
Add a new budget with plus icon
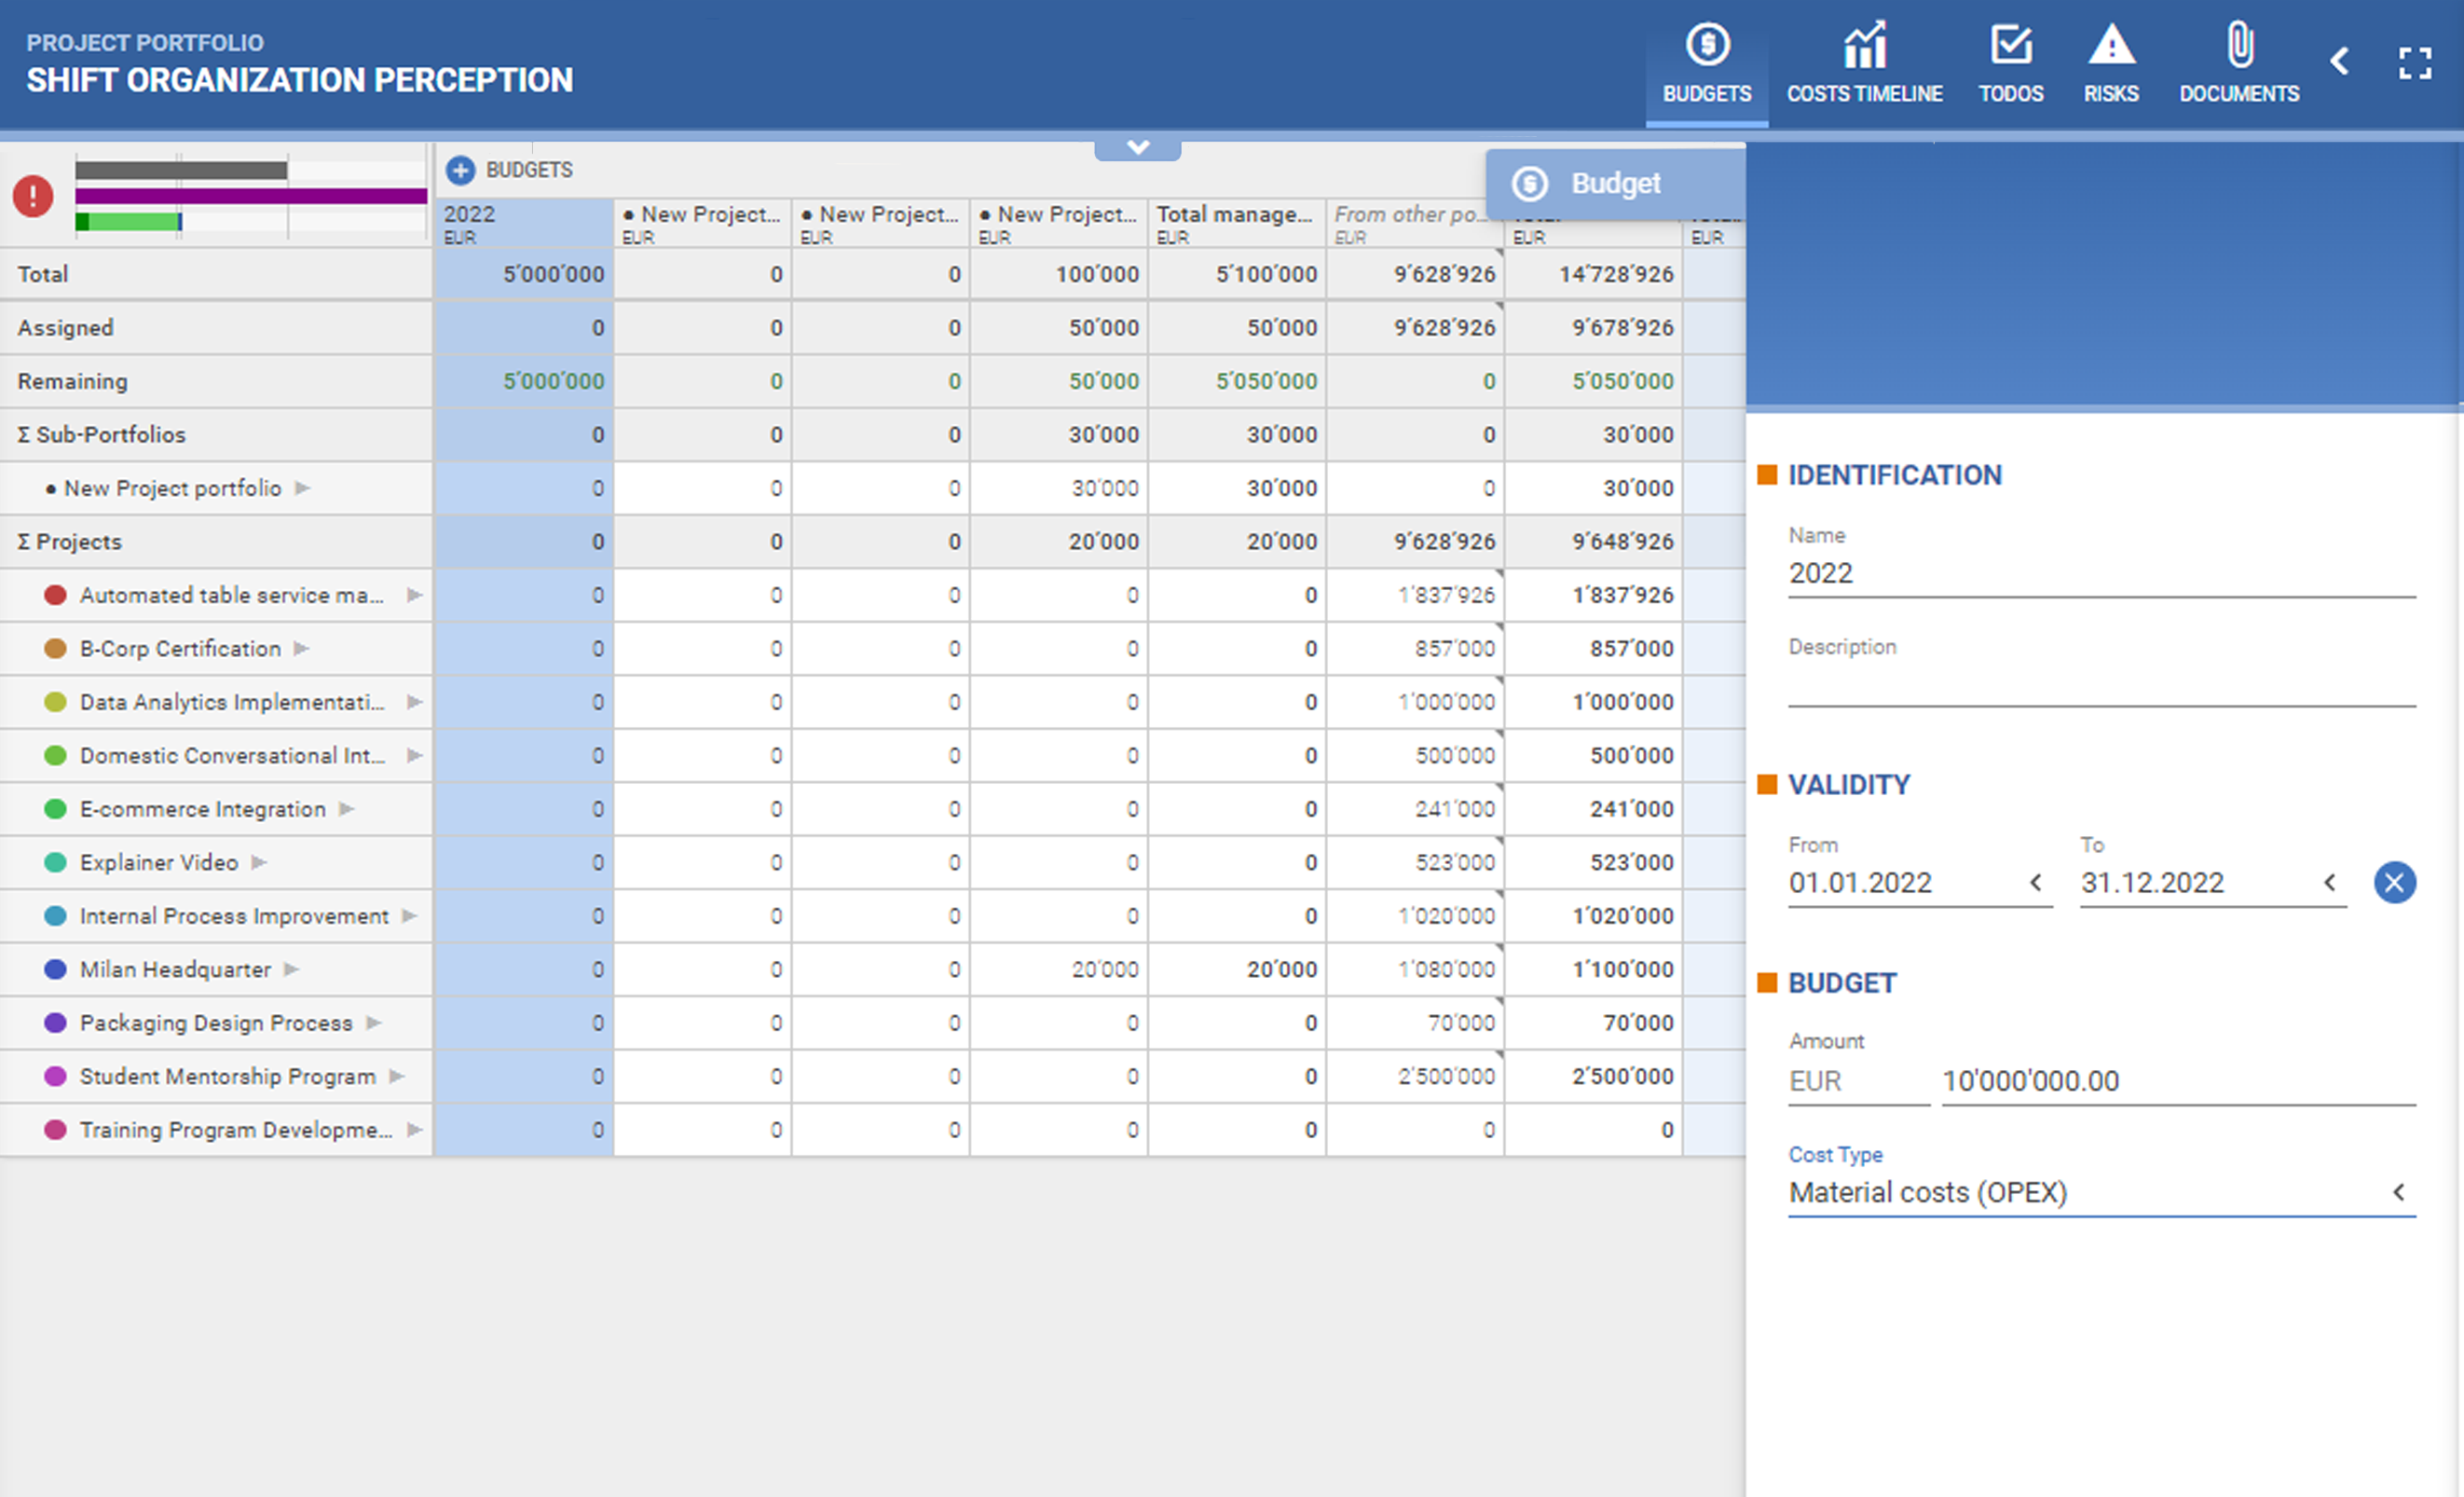460,170
